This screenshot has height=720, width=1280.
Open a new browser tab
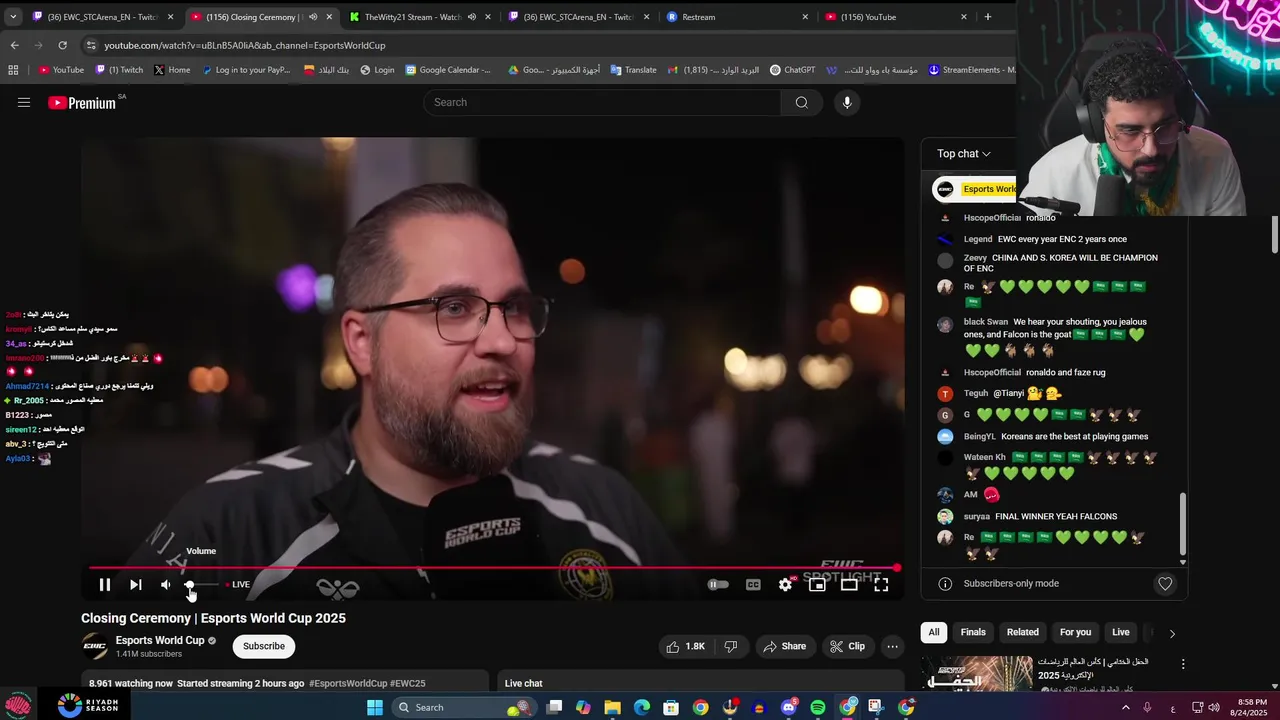tap(988, 17)
